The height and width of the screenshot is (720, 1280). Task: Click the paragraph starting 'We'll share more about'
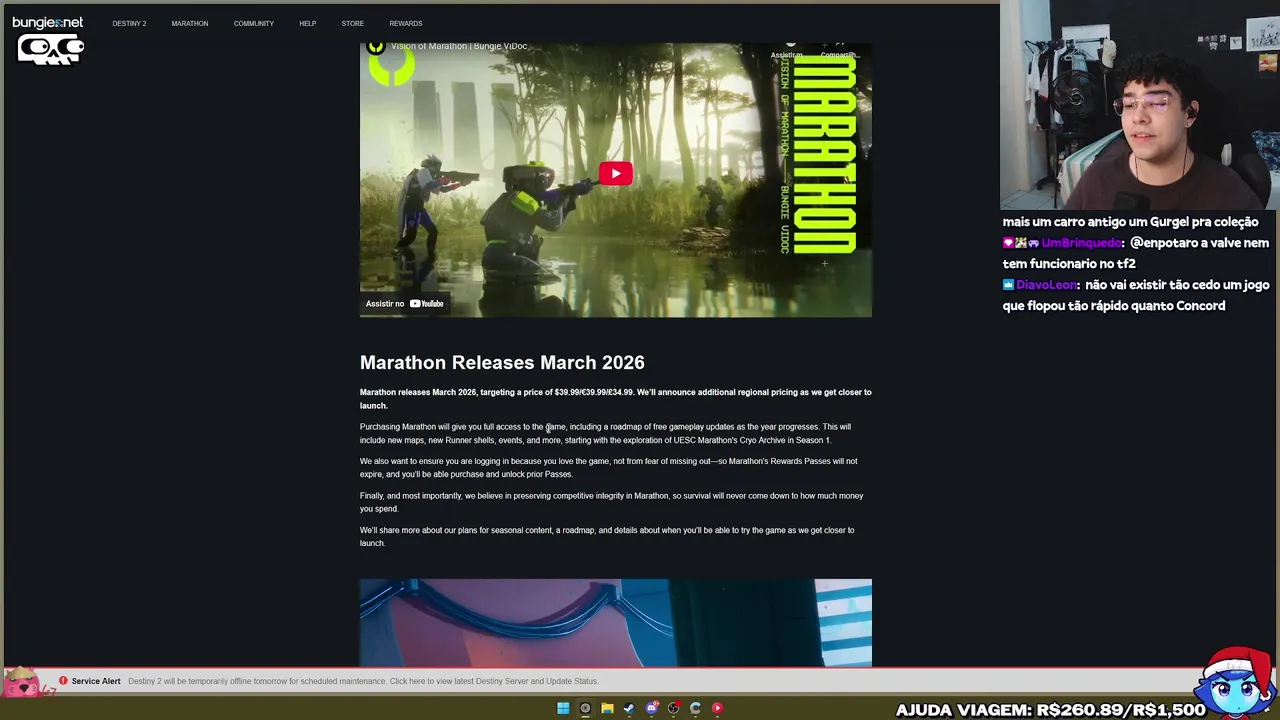click(607, 537)
